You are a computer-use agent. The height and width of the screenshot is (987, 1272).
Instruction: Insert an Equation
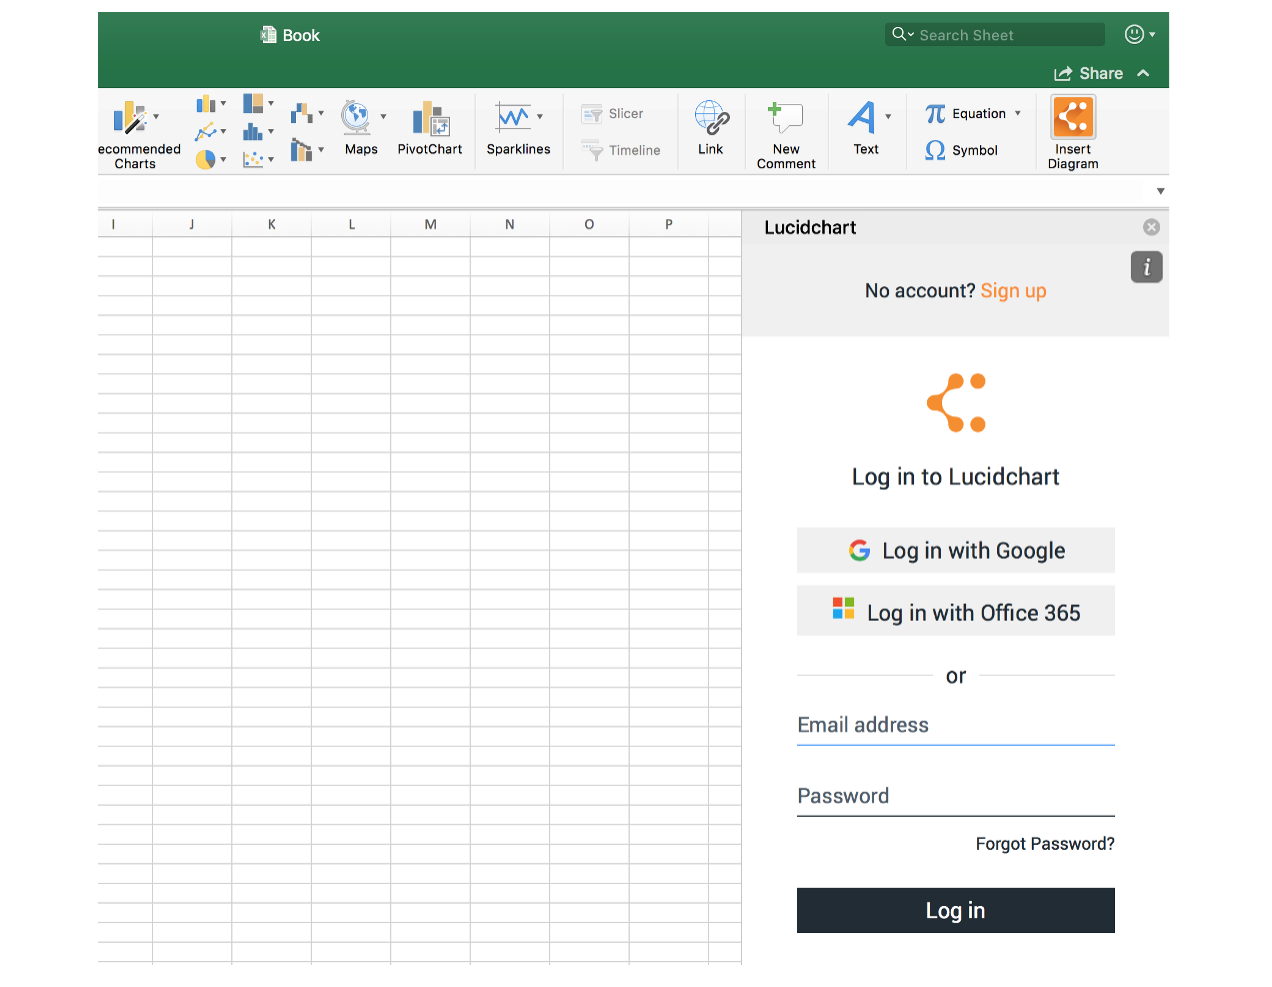tap(965, 114)
